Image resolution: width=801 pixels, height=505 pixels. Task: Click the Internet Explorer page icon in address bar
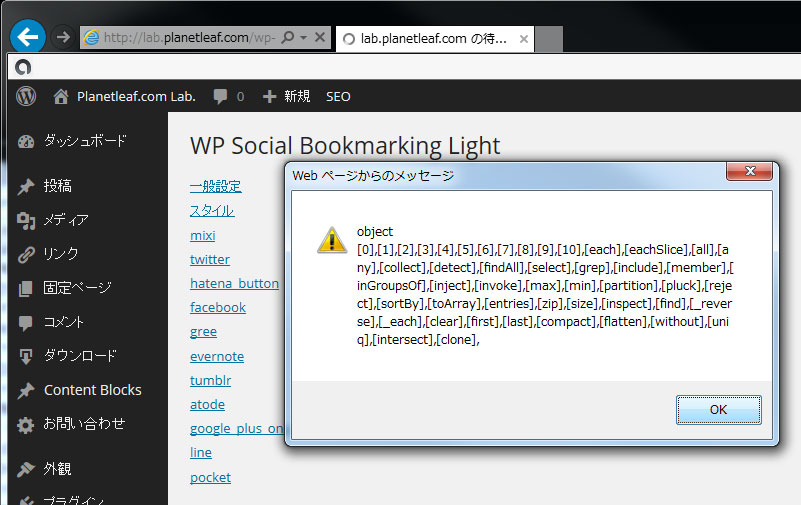click(91, 37)
